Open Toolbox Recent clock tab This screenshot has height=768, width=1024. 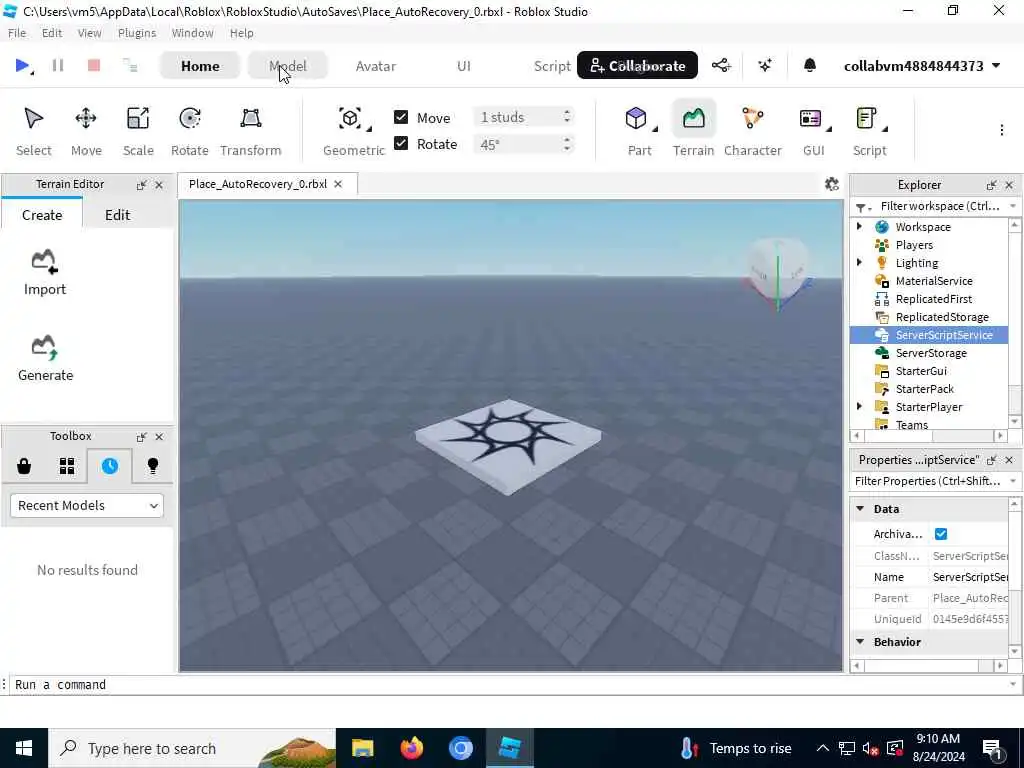[x=110, y=466]
